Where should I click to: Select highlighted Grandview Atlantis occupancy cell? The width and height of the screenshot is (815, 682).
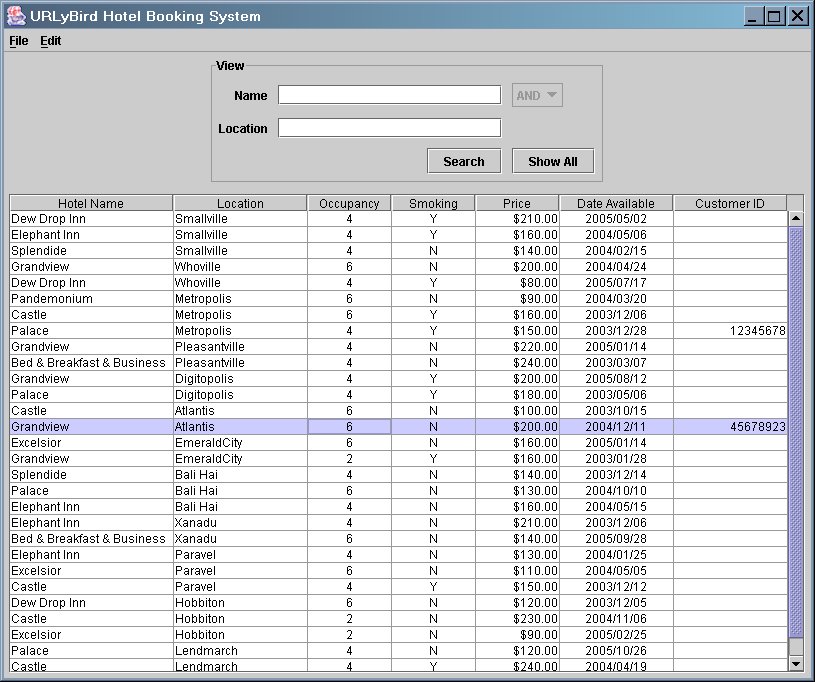pos(349,427)
